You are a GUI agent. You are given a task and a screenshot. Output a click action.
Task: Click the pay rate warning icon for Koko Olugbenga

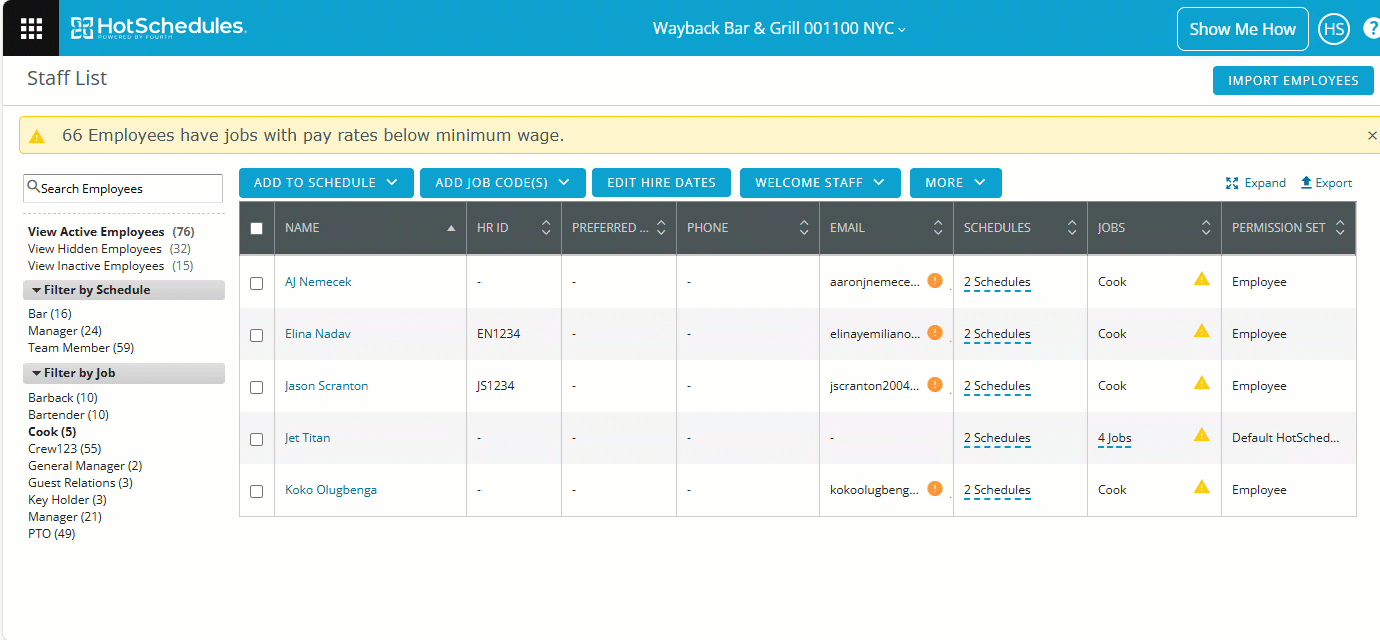[x=1202, y=488]
